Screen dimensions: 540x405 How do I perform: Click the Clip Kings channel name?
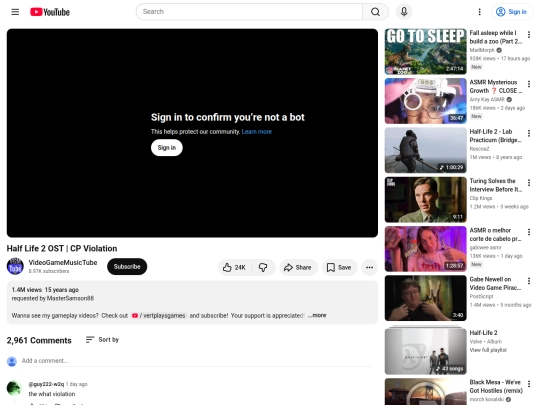click(x=481, y=198)
